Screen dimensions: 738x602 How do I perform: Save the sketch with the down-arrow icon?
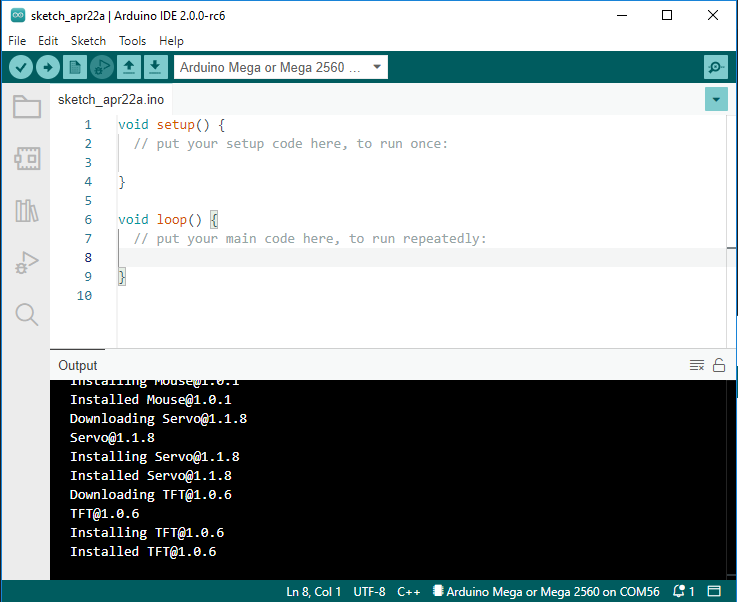(155, 67)
